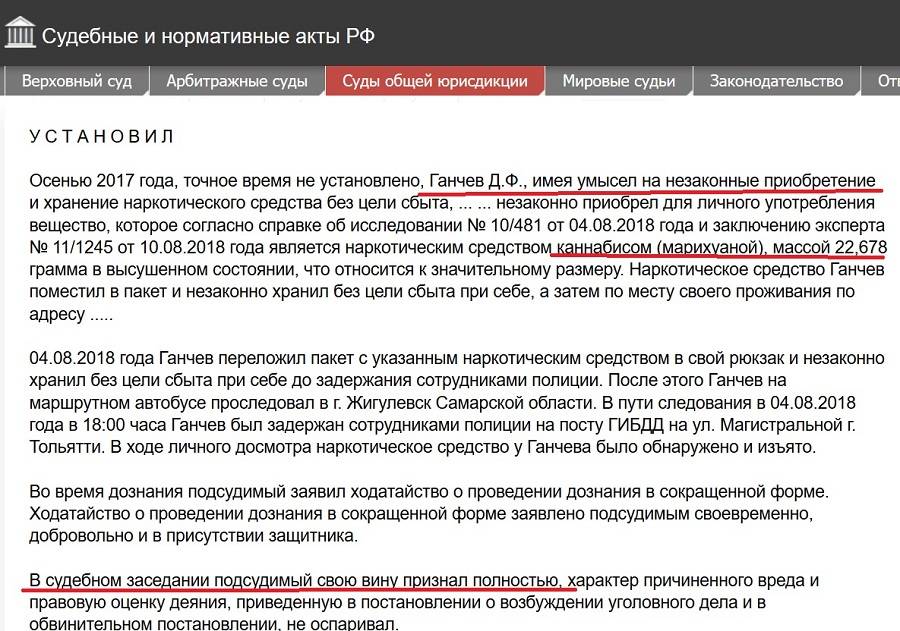The image size is (900, 631).
Task: Click the phrase В судебном заседании подсудимый
Action: [x=170, y=580]
